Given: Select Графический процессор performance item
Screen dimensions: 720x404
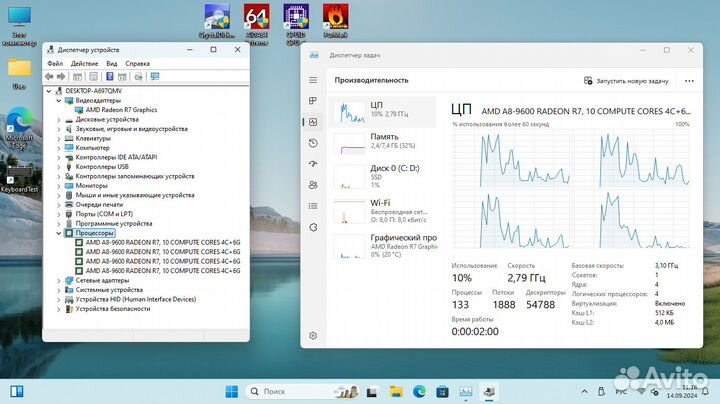Looking at the screenshot, I should pyautogui.click(x=382, y=245).
